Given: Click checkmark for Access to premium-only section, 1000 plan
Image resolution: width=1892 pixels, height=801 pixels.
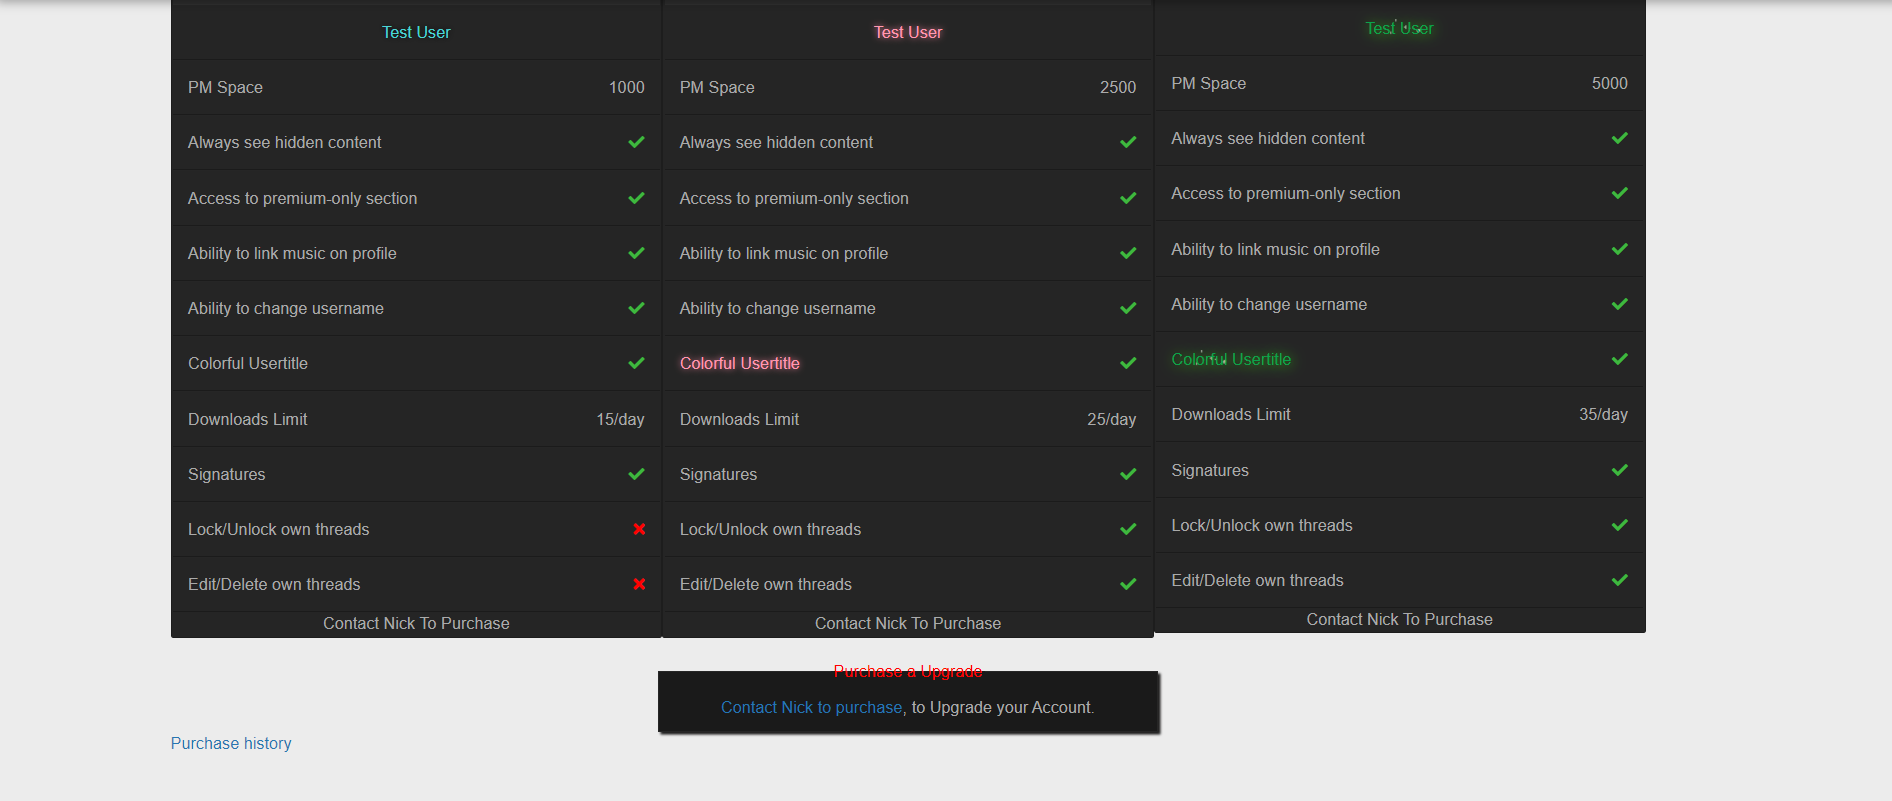Looking at the screenshot, I should tap(636, 198).
